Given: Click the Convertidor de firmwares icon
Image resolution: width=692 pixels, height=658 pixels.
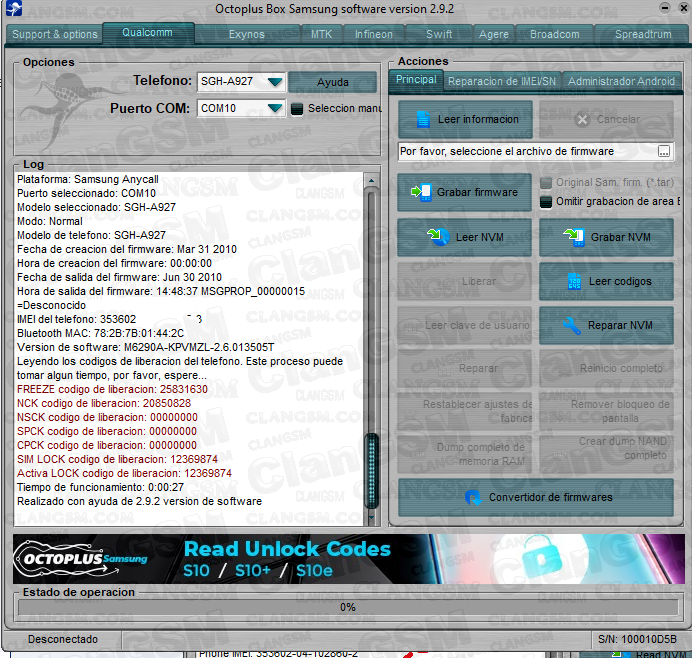Looking at the screenshot, I should tap(473, 498).
